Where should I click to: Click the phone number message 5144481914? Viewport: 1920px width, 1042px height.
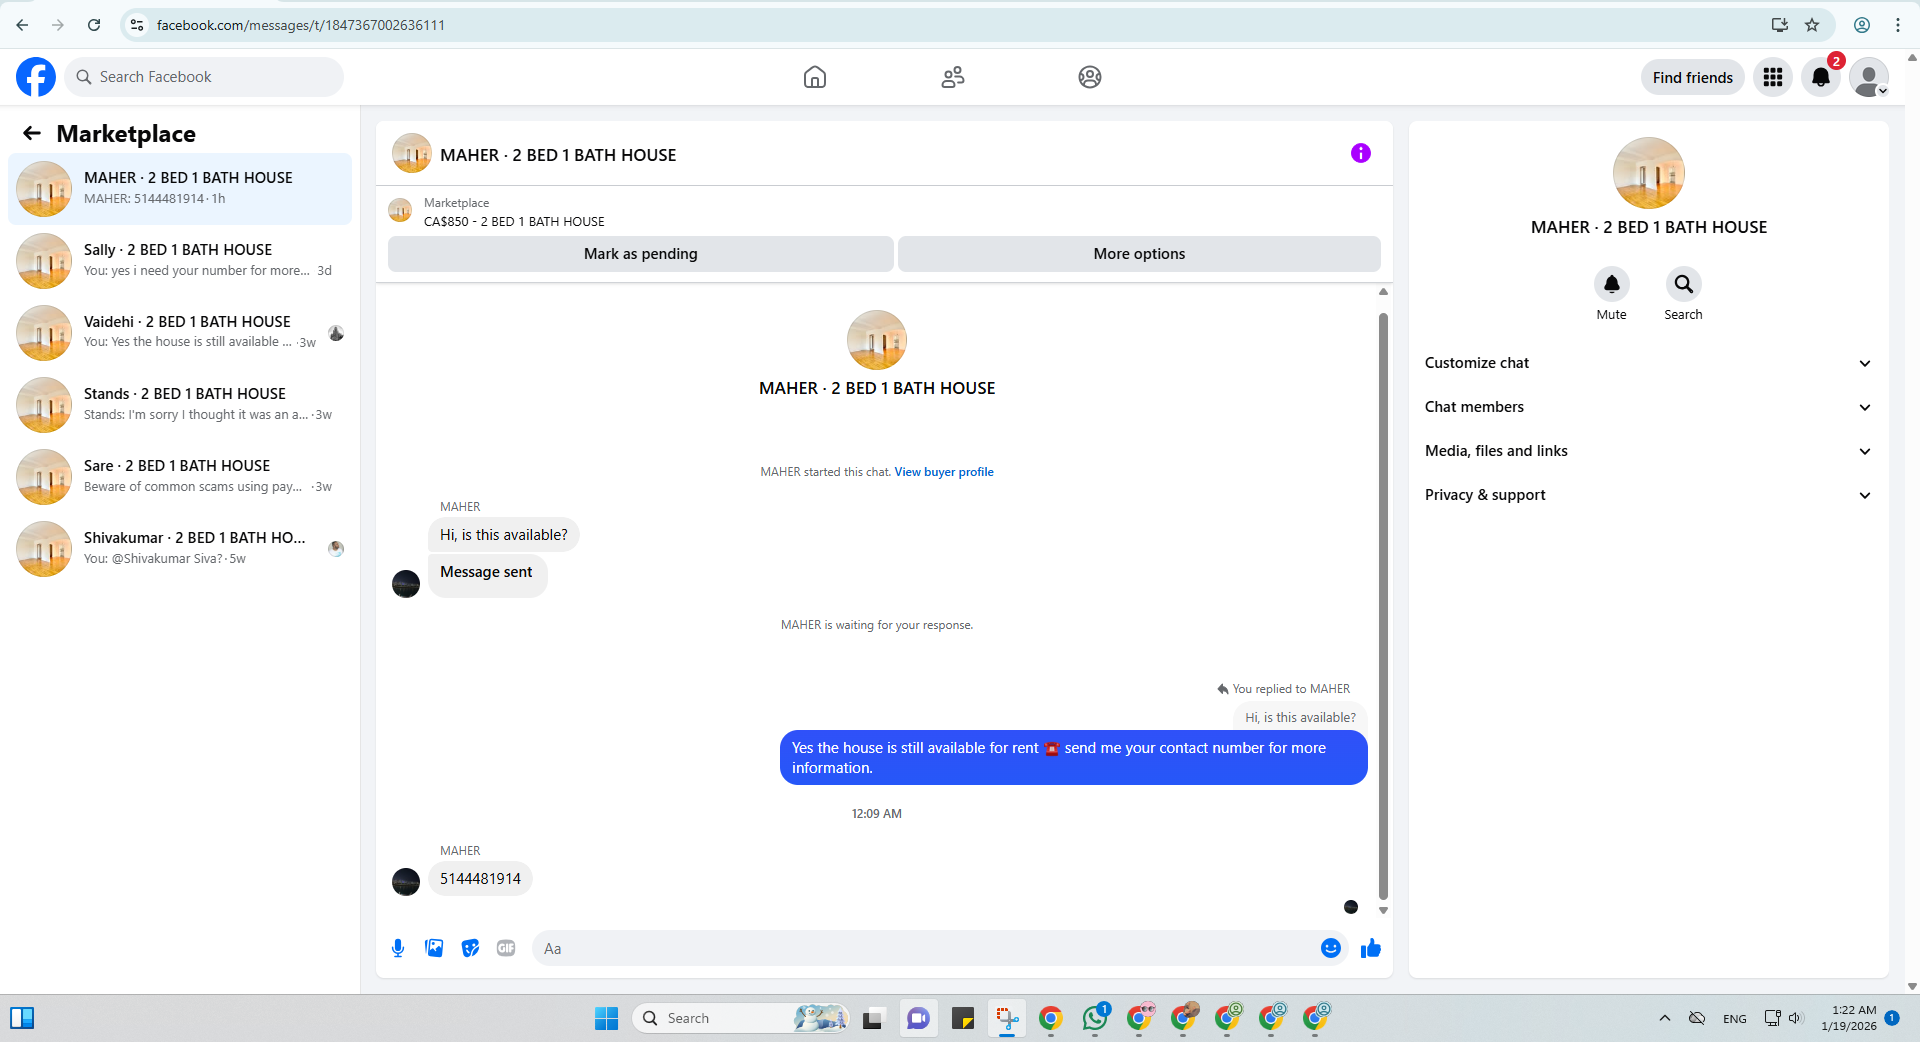[480, 879]
